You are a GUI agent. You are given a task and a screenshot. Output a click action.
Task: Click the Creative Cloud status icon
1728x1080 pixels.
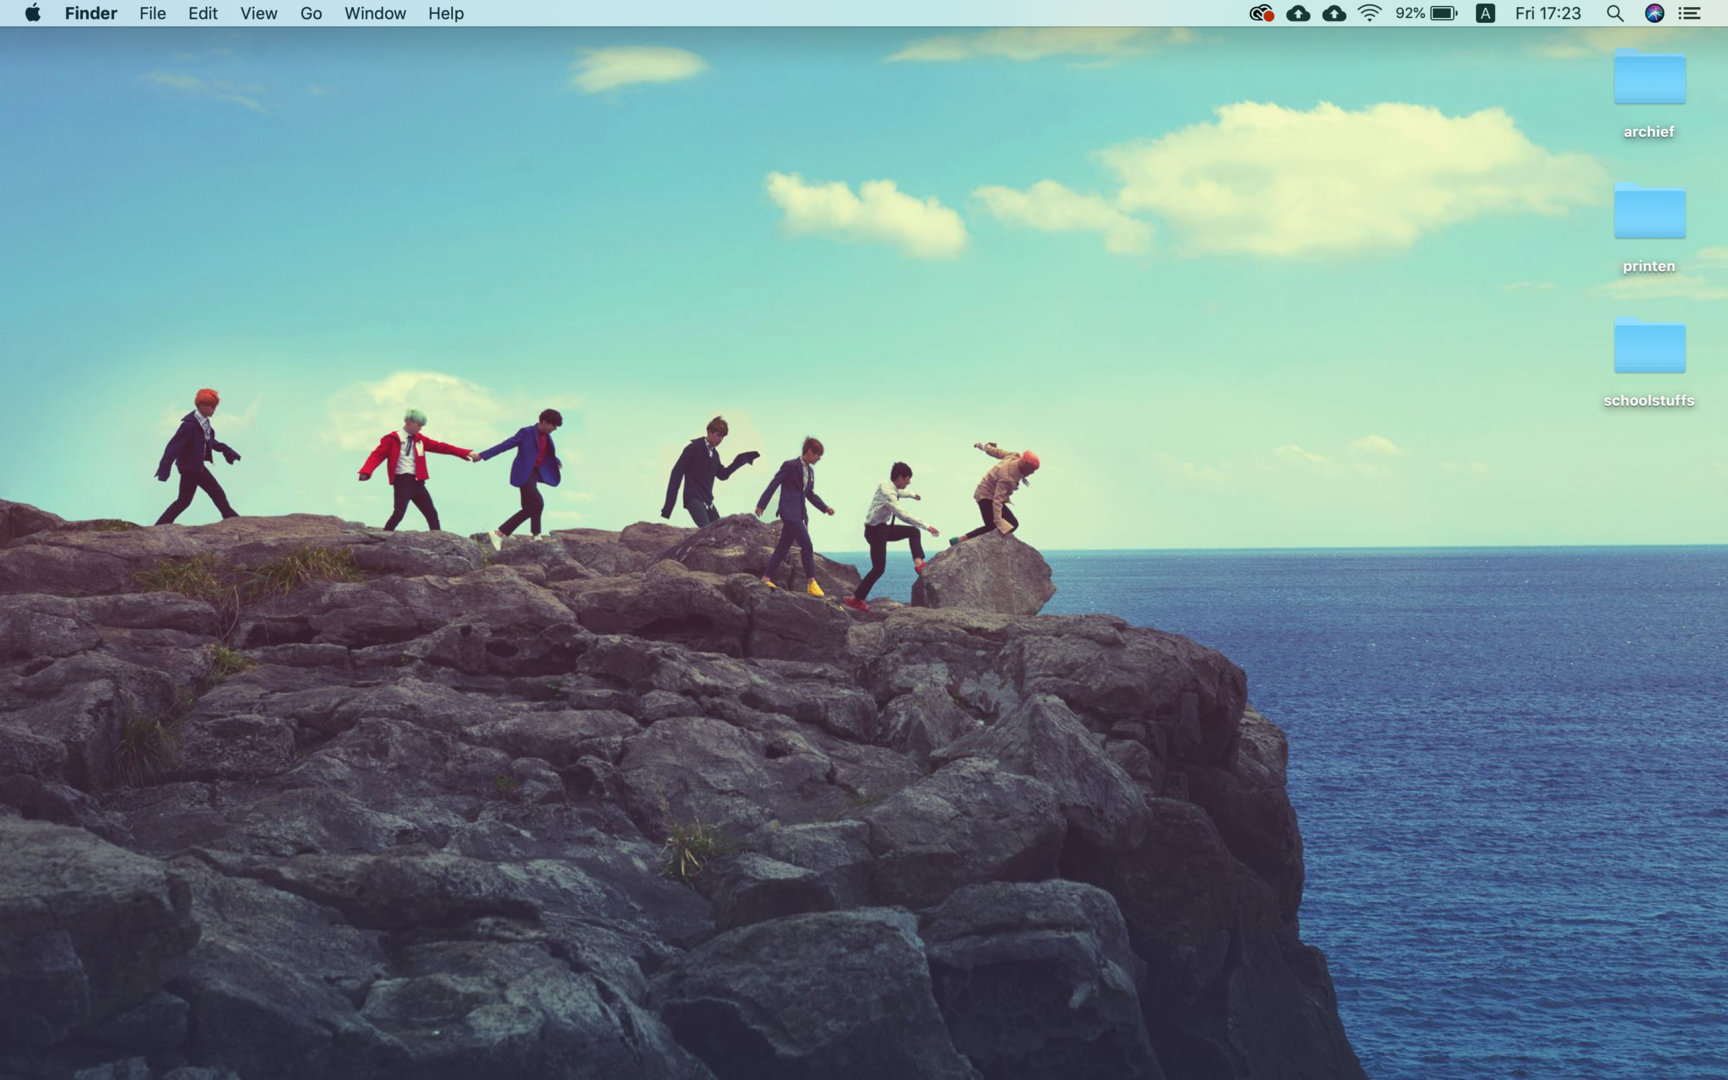(1262, 13)
